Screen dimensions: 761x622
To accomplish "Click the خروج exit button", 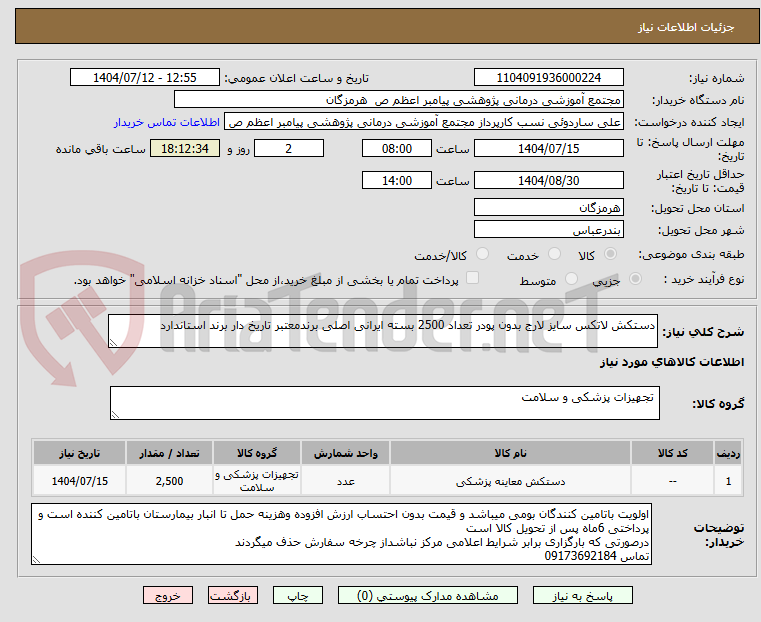I will click(x=168, y=595).
